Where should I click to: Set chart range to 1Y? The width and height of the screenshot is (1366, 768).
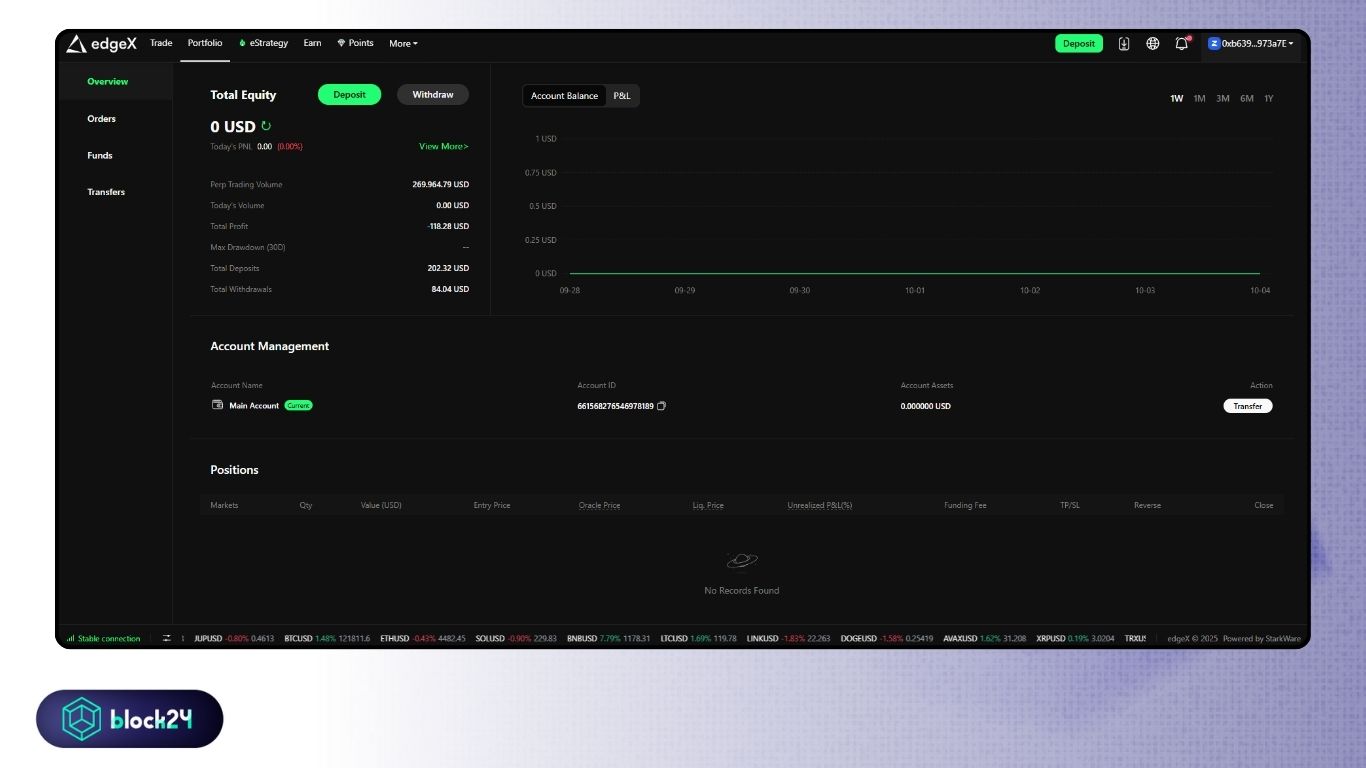coord(1269,99)
